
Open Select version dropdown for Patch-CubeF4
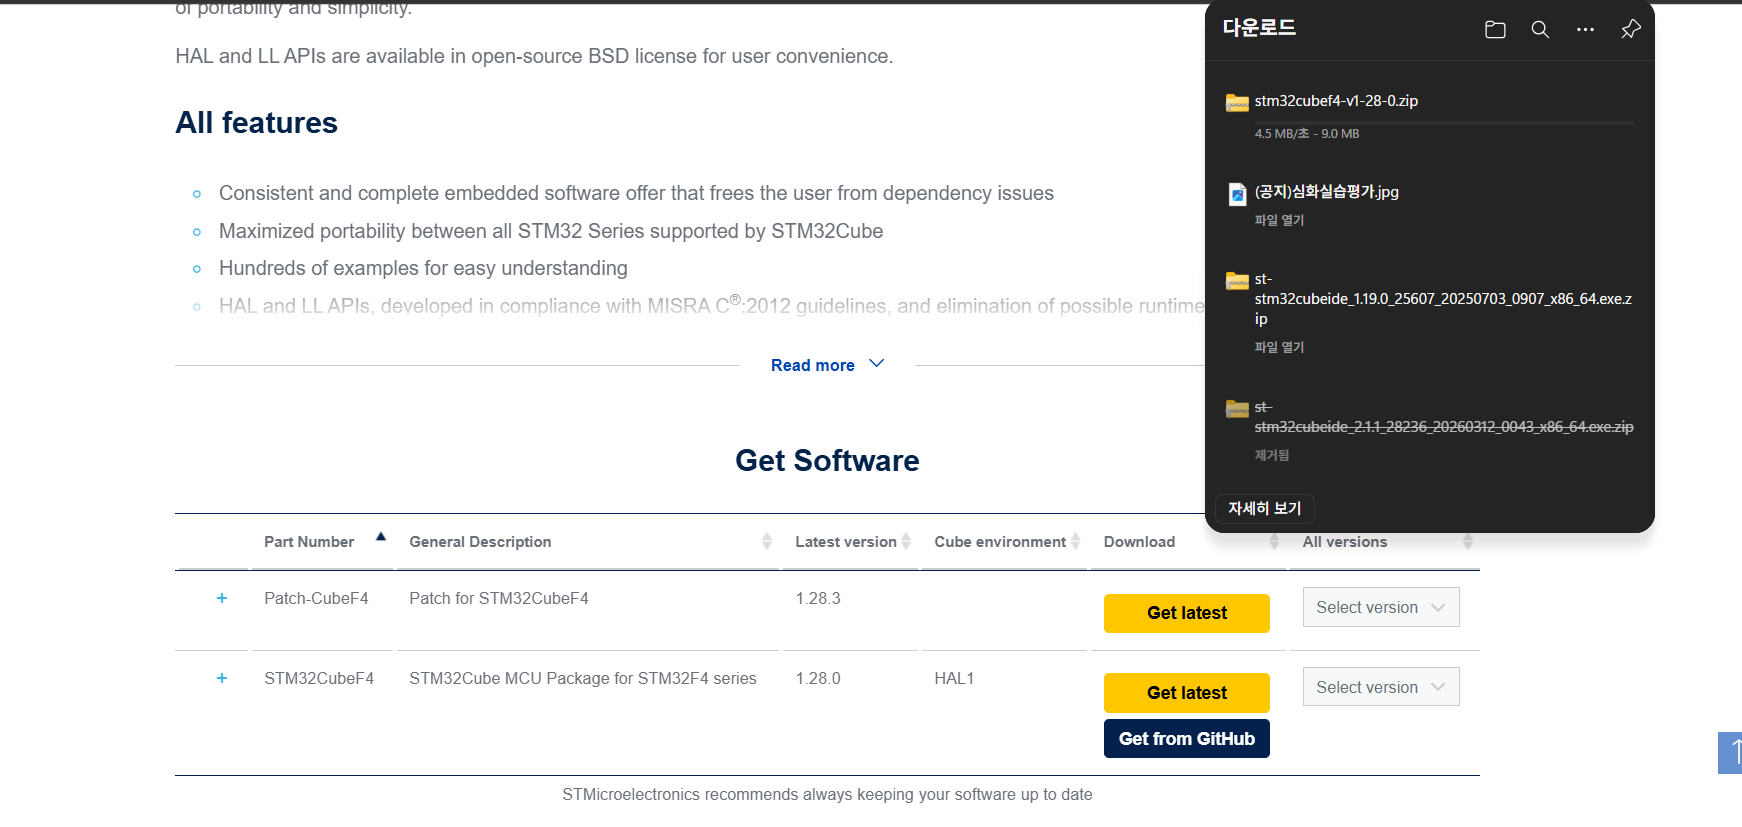(x=1381, y=607)
